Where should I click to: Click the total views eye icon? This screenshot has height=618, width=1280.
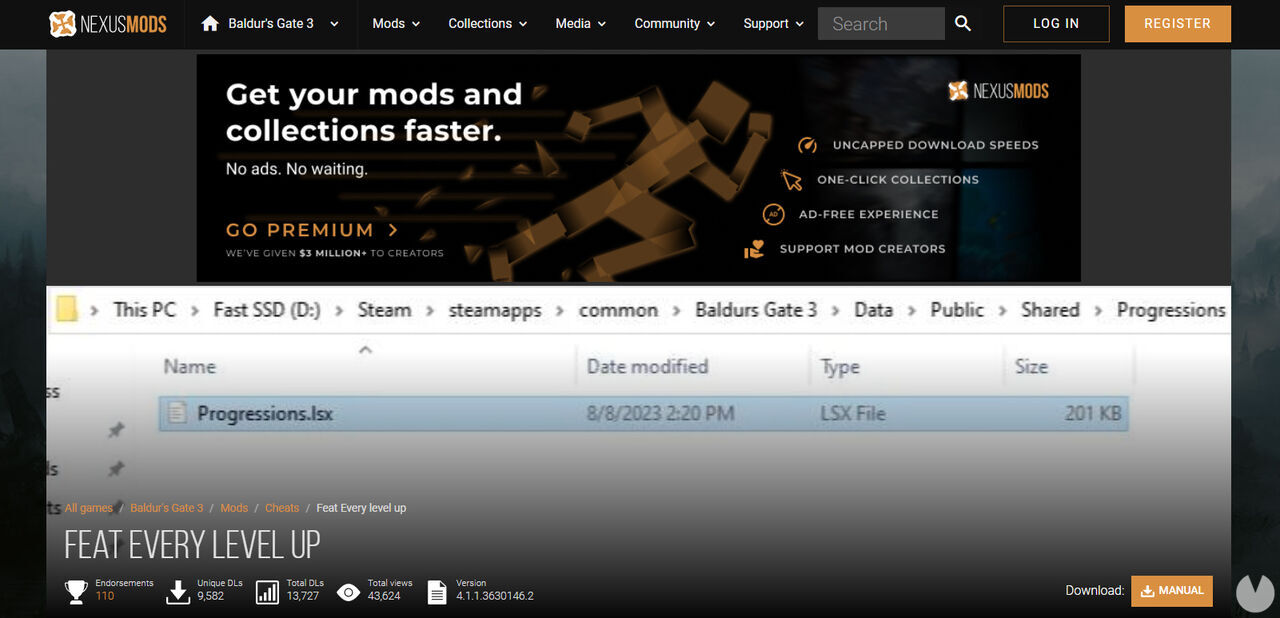(x=348, y=592)
